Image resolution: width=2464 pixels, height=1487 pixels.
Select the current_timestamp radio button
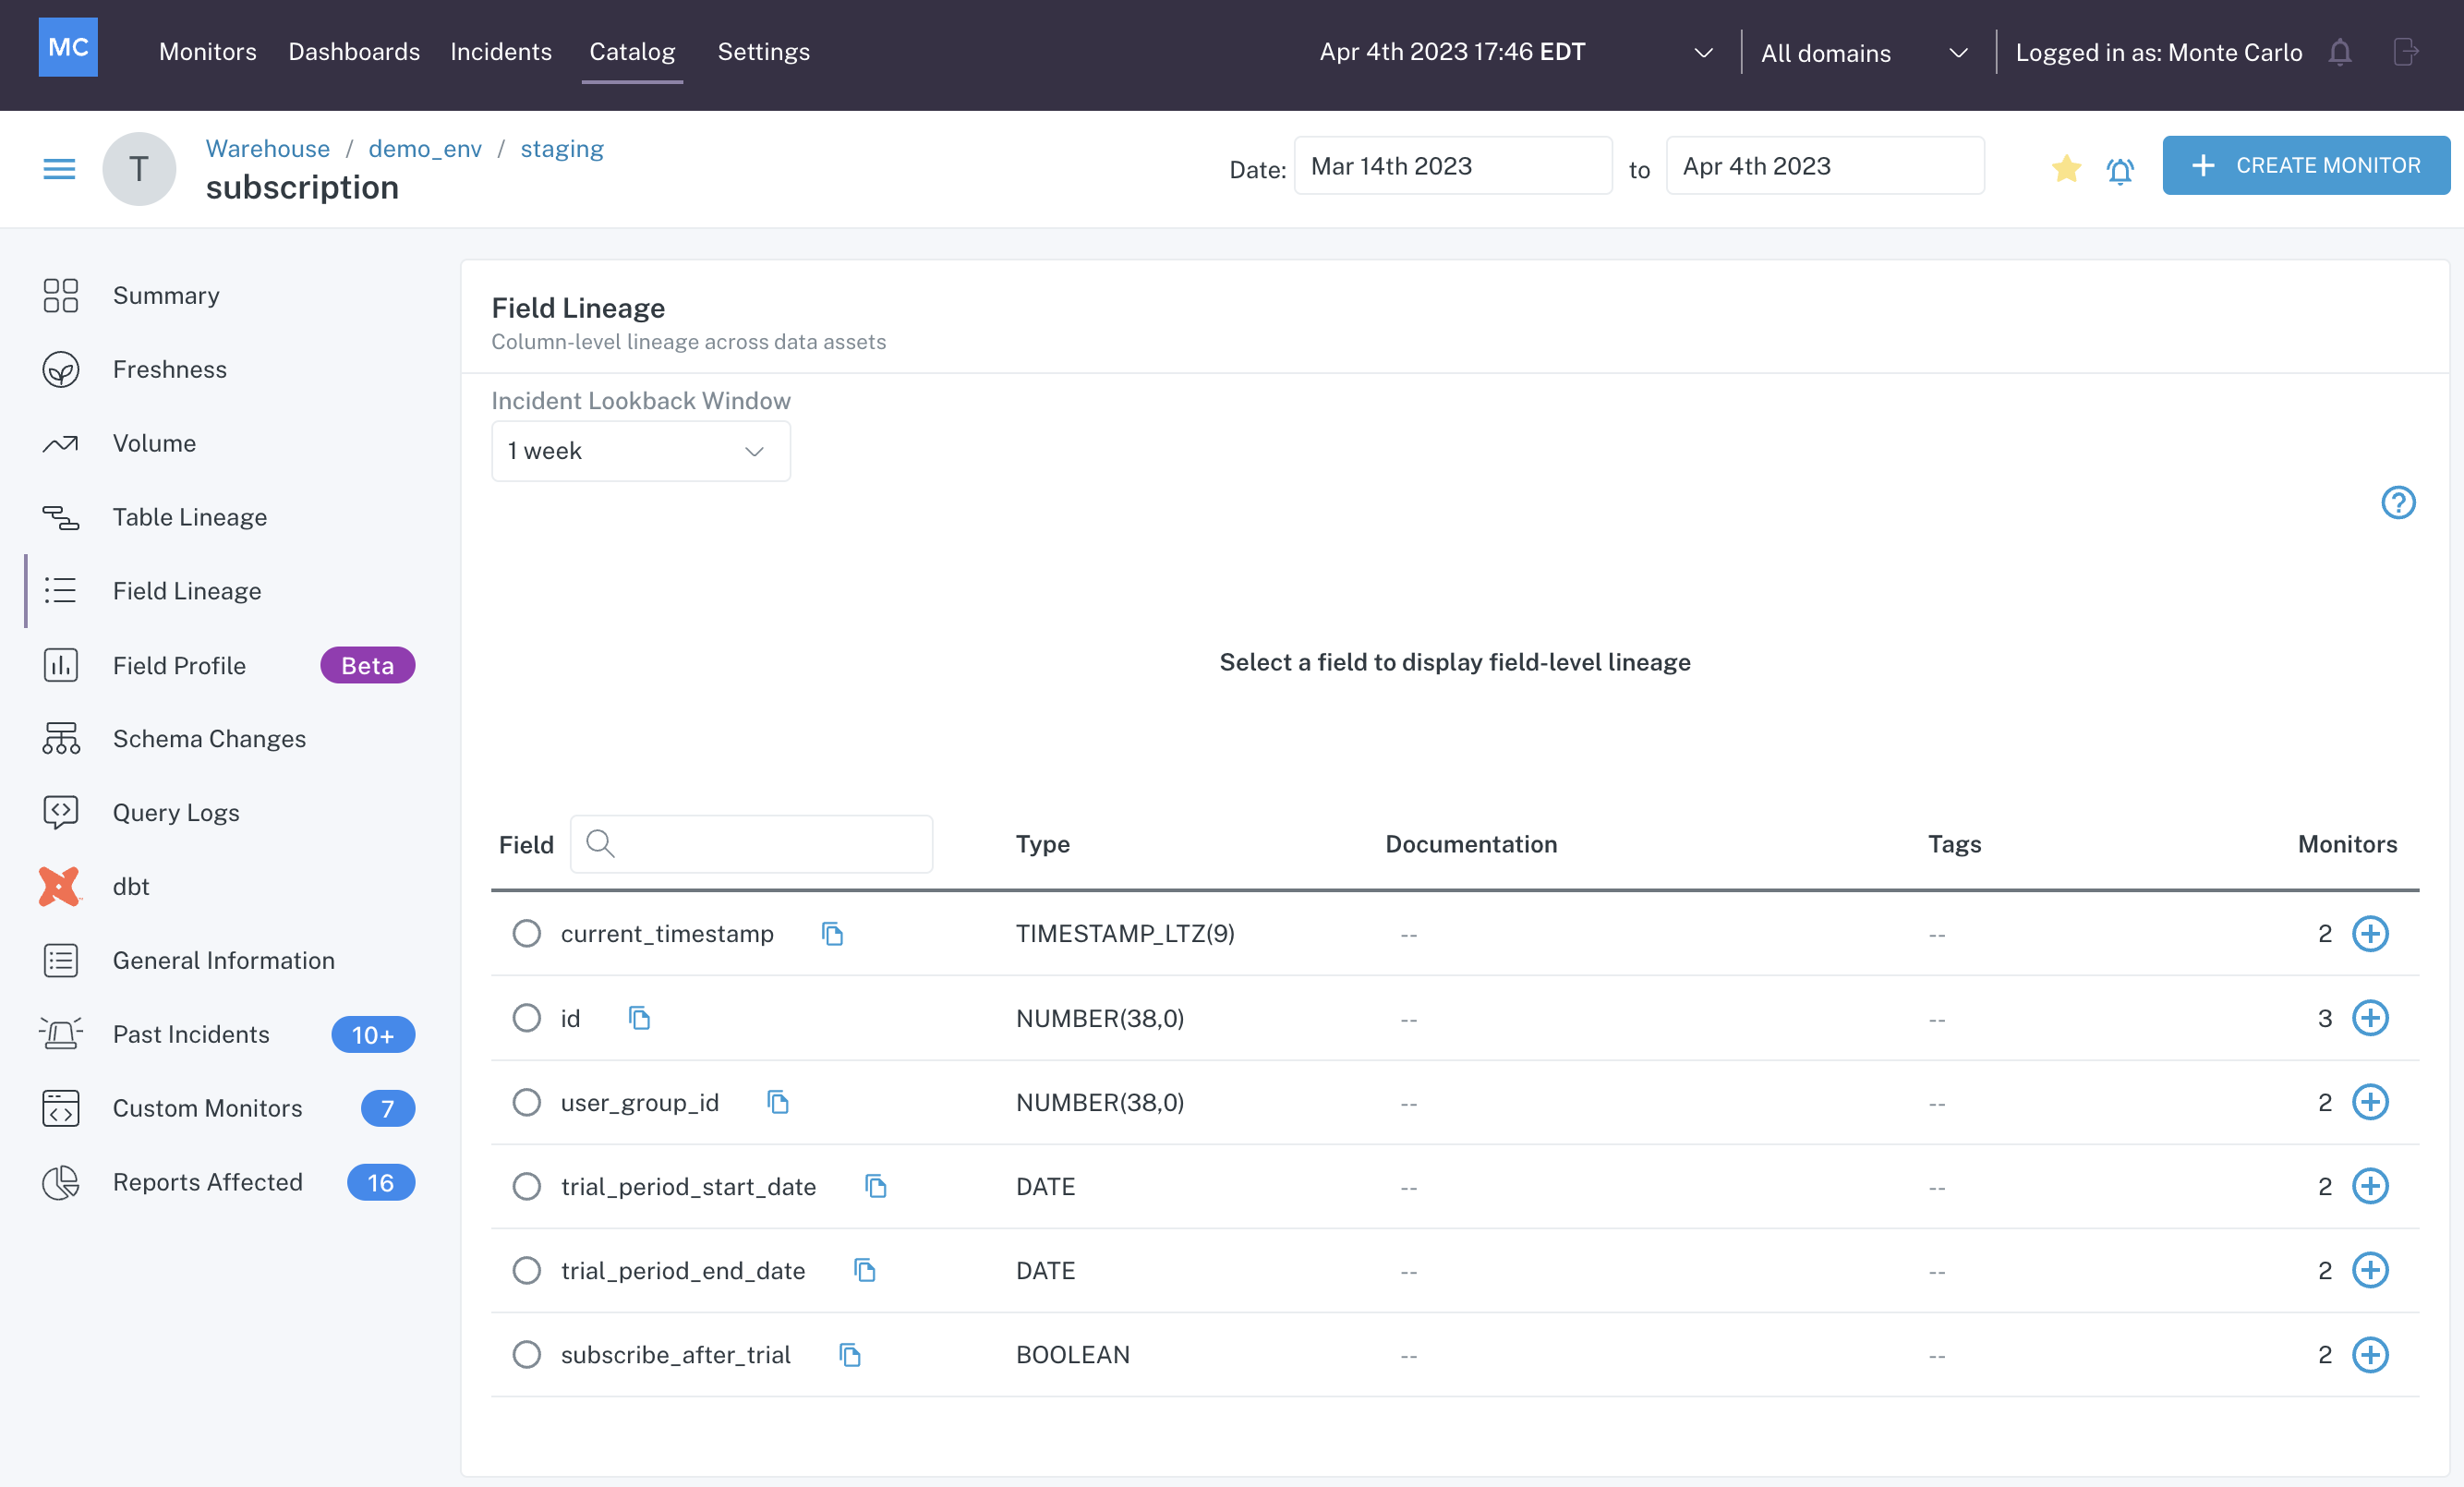(526, 933)
